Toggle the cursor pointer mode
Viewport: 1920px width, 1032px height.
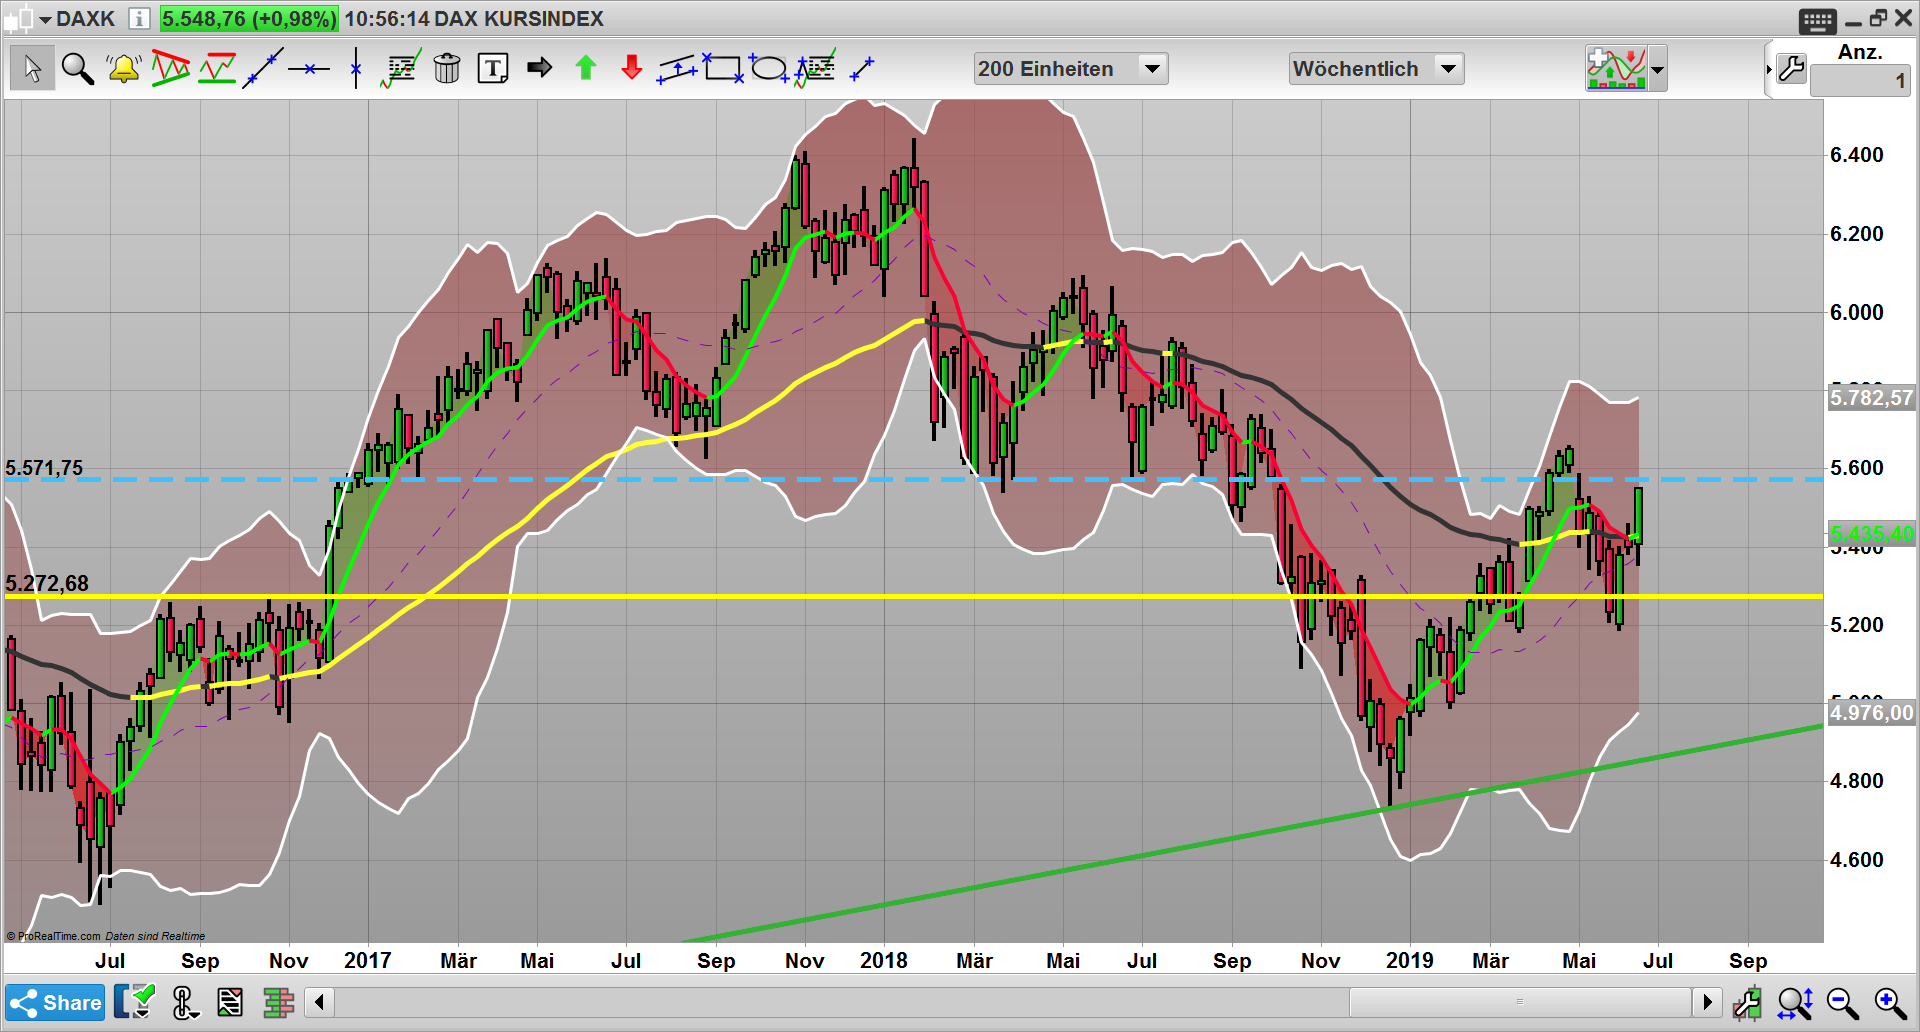tap(32, 68)
